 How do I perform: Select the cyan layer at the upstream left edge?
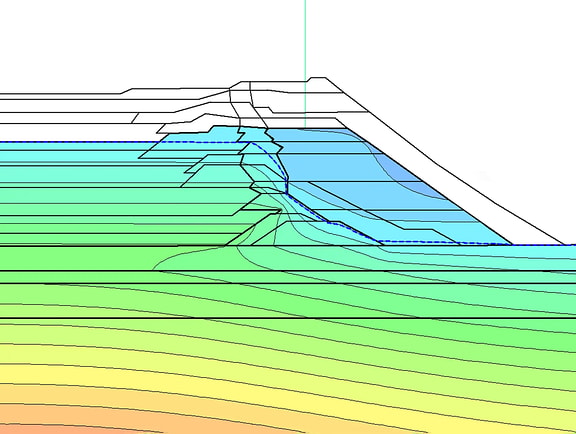tap(73, 146)
